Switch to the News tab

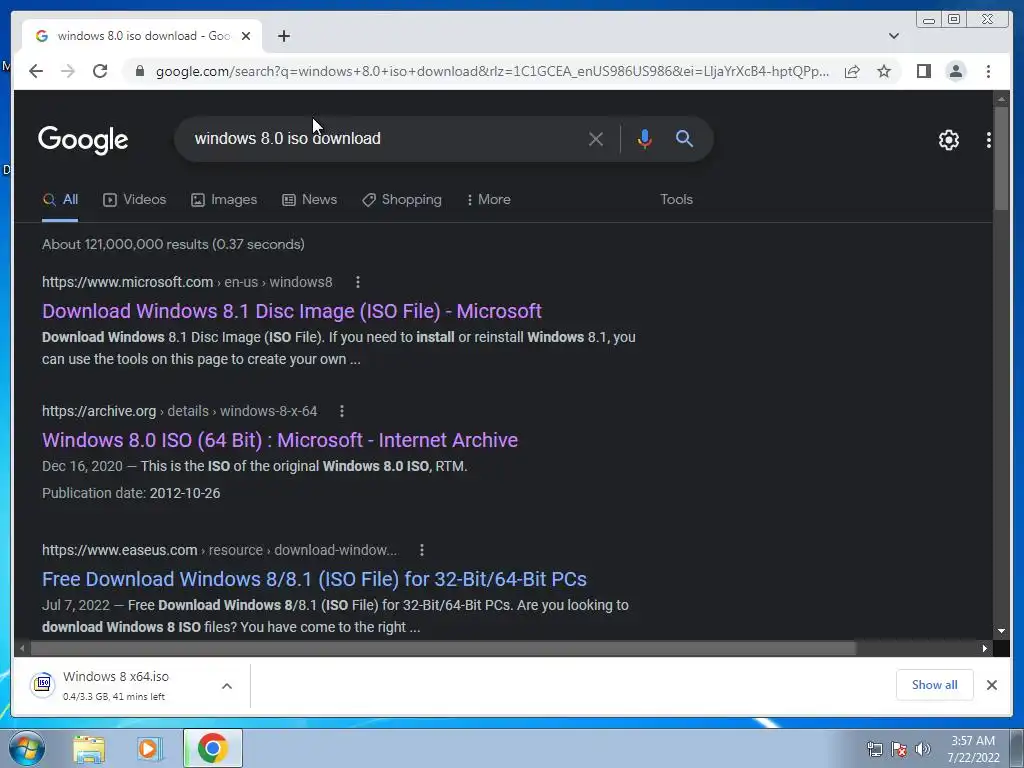point(310,200)
